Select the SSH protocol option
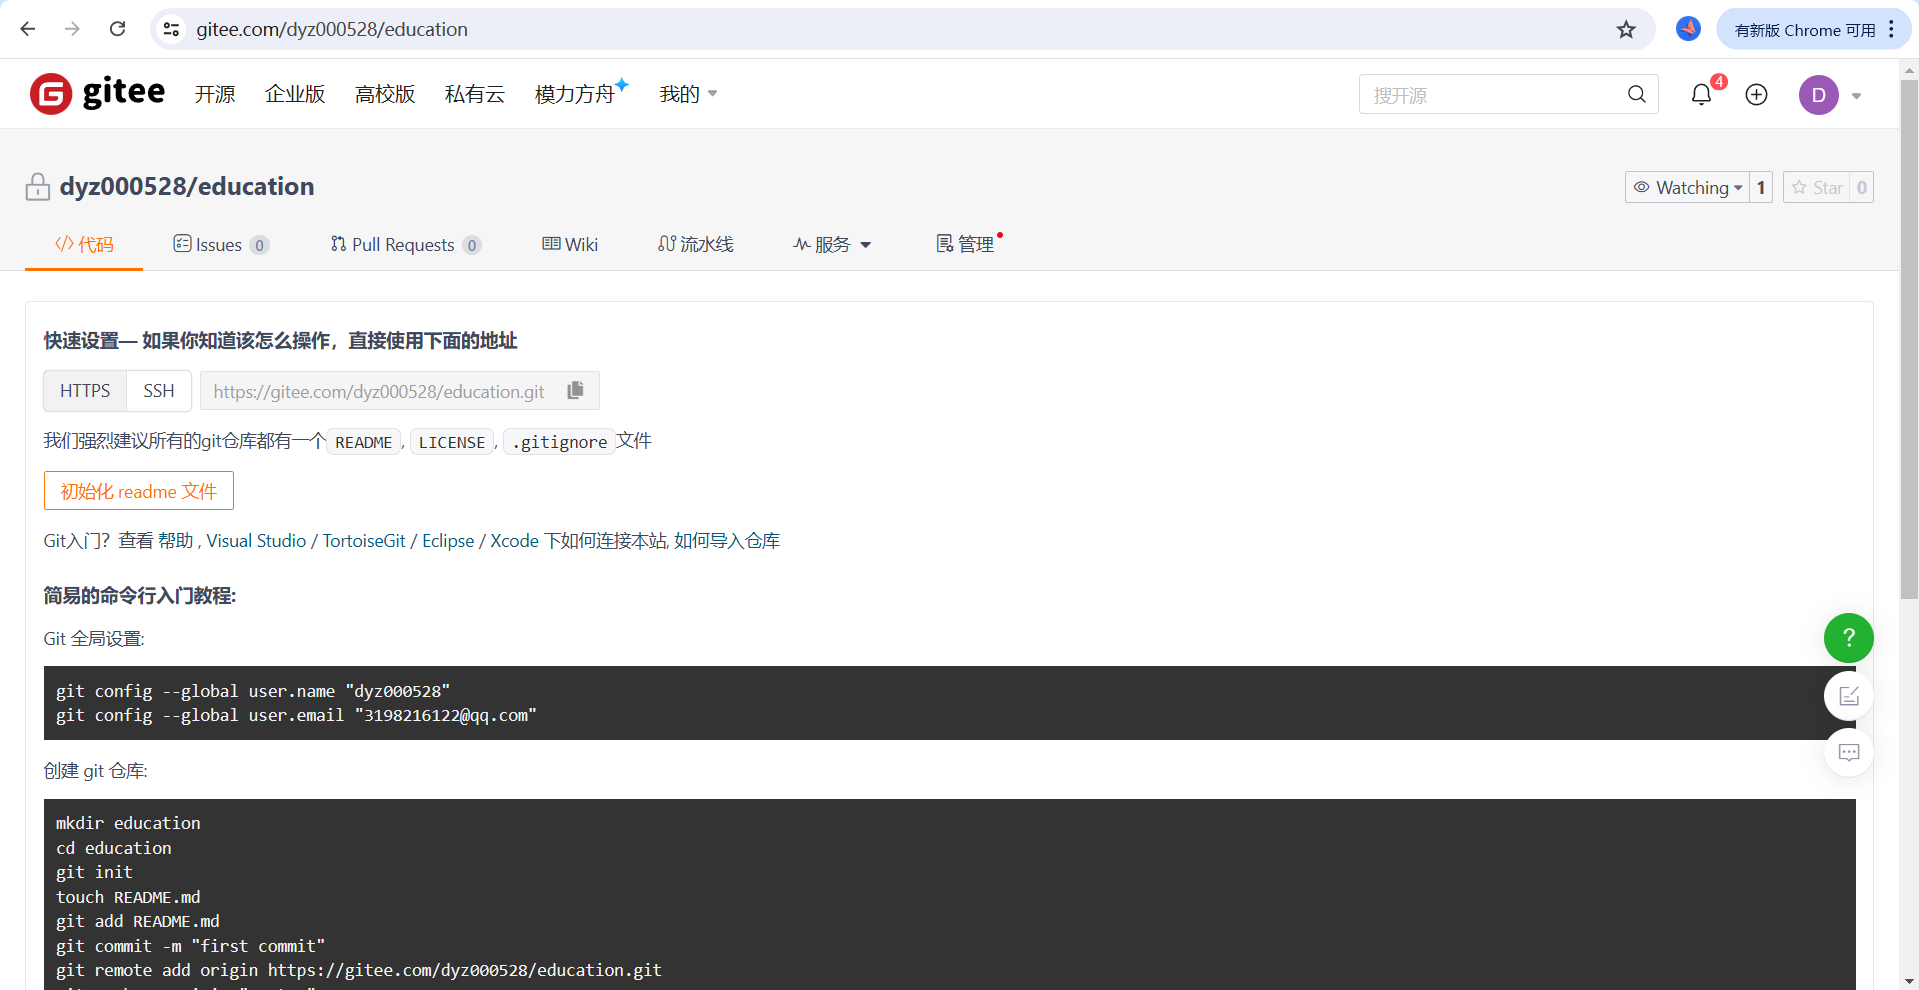This screenshot has width=1919, height=990. [x=158, y=391]
